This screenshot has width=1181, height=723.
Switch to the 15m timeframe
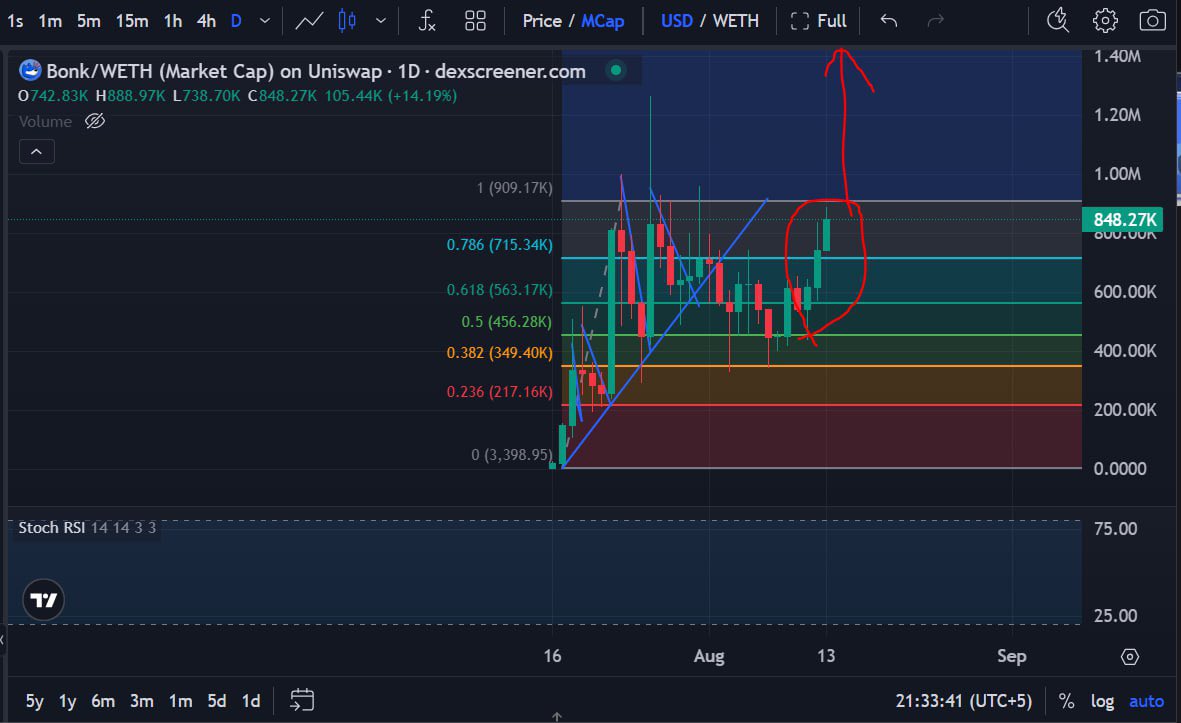132,21
